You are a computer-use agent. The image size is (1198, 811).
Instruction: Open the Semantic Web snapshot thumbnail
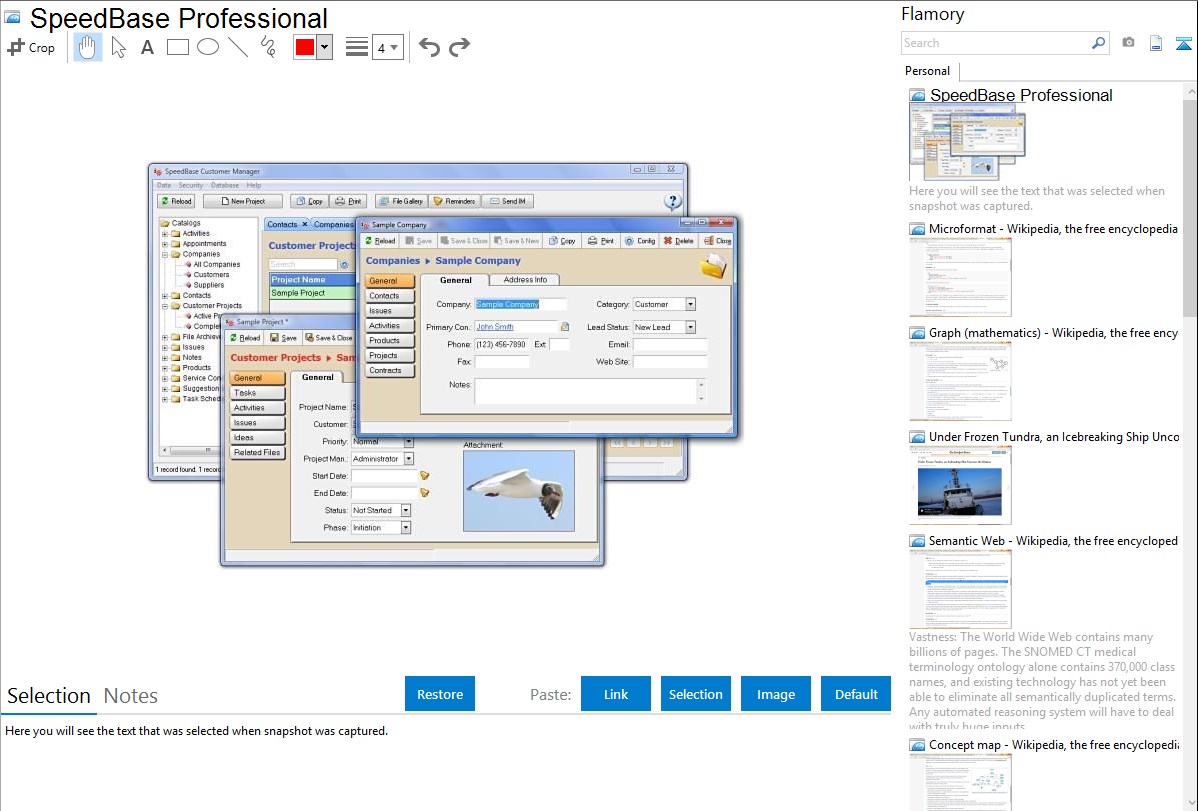960,589
